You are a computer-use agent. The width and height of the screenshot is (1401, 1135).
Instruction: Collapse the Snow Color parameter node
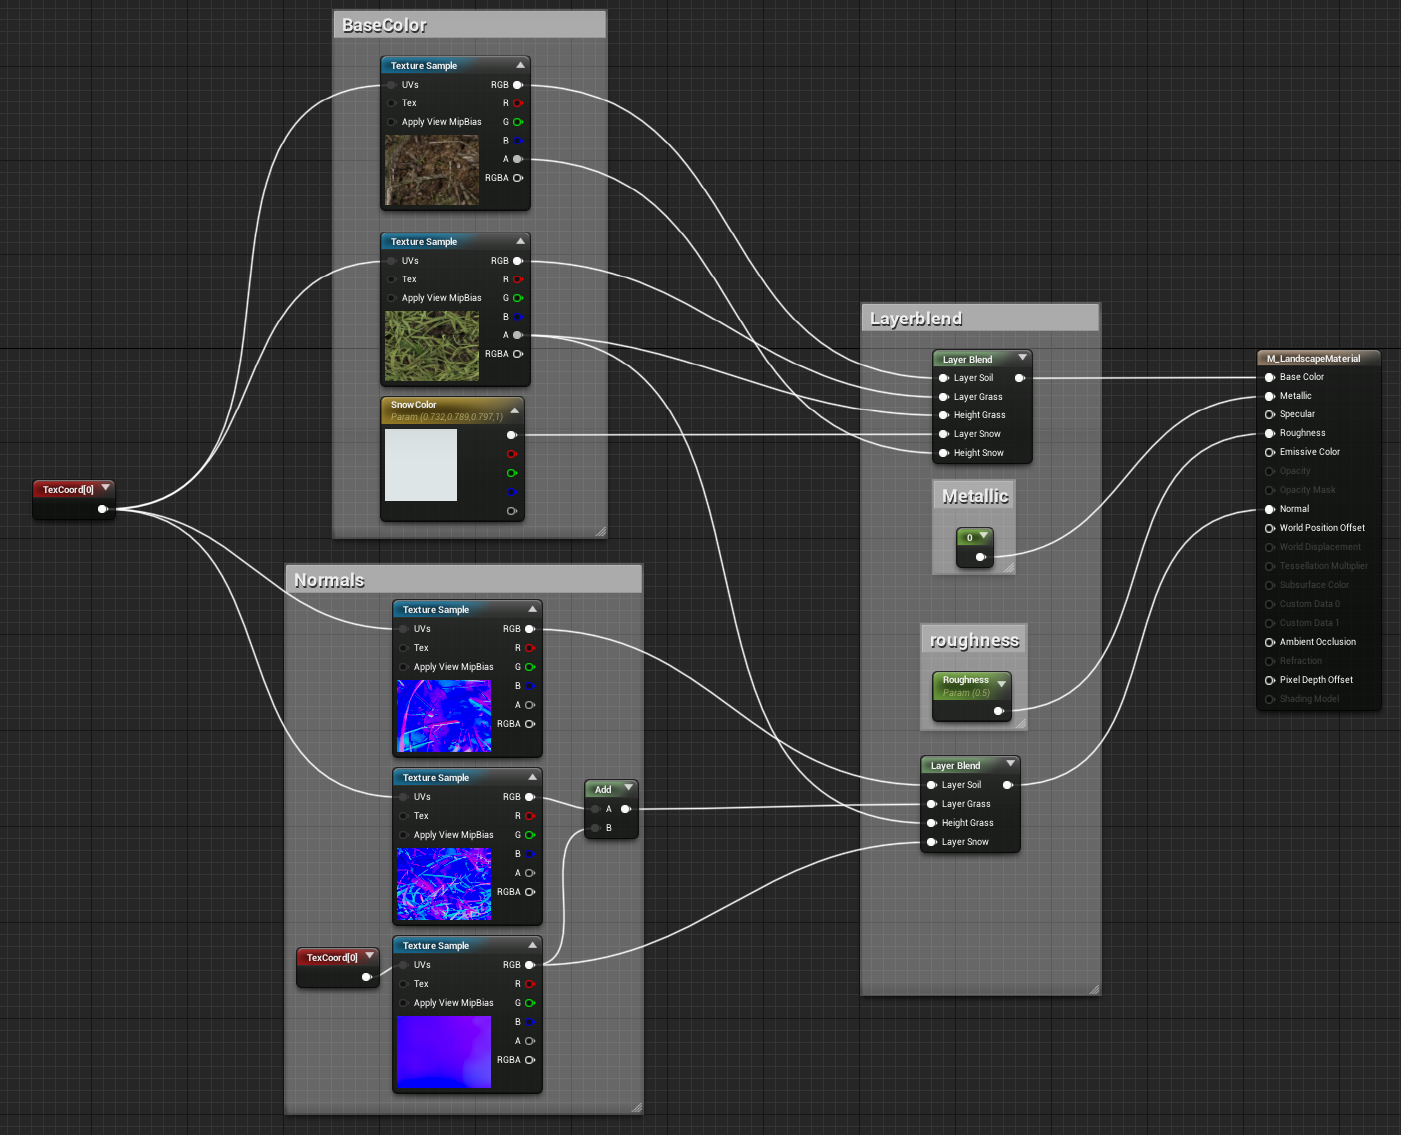(515, 410)
